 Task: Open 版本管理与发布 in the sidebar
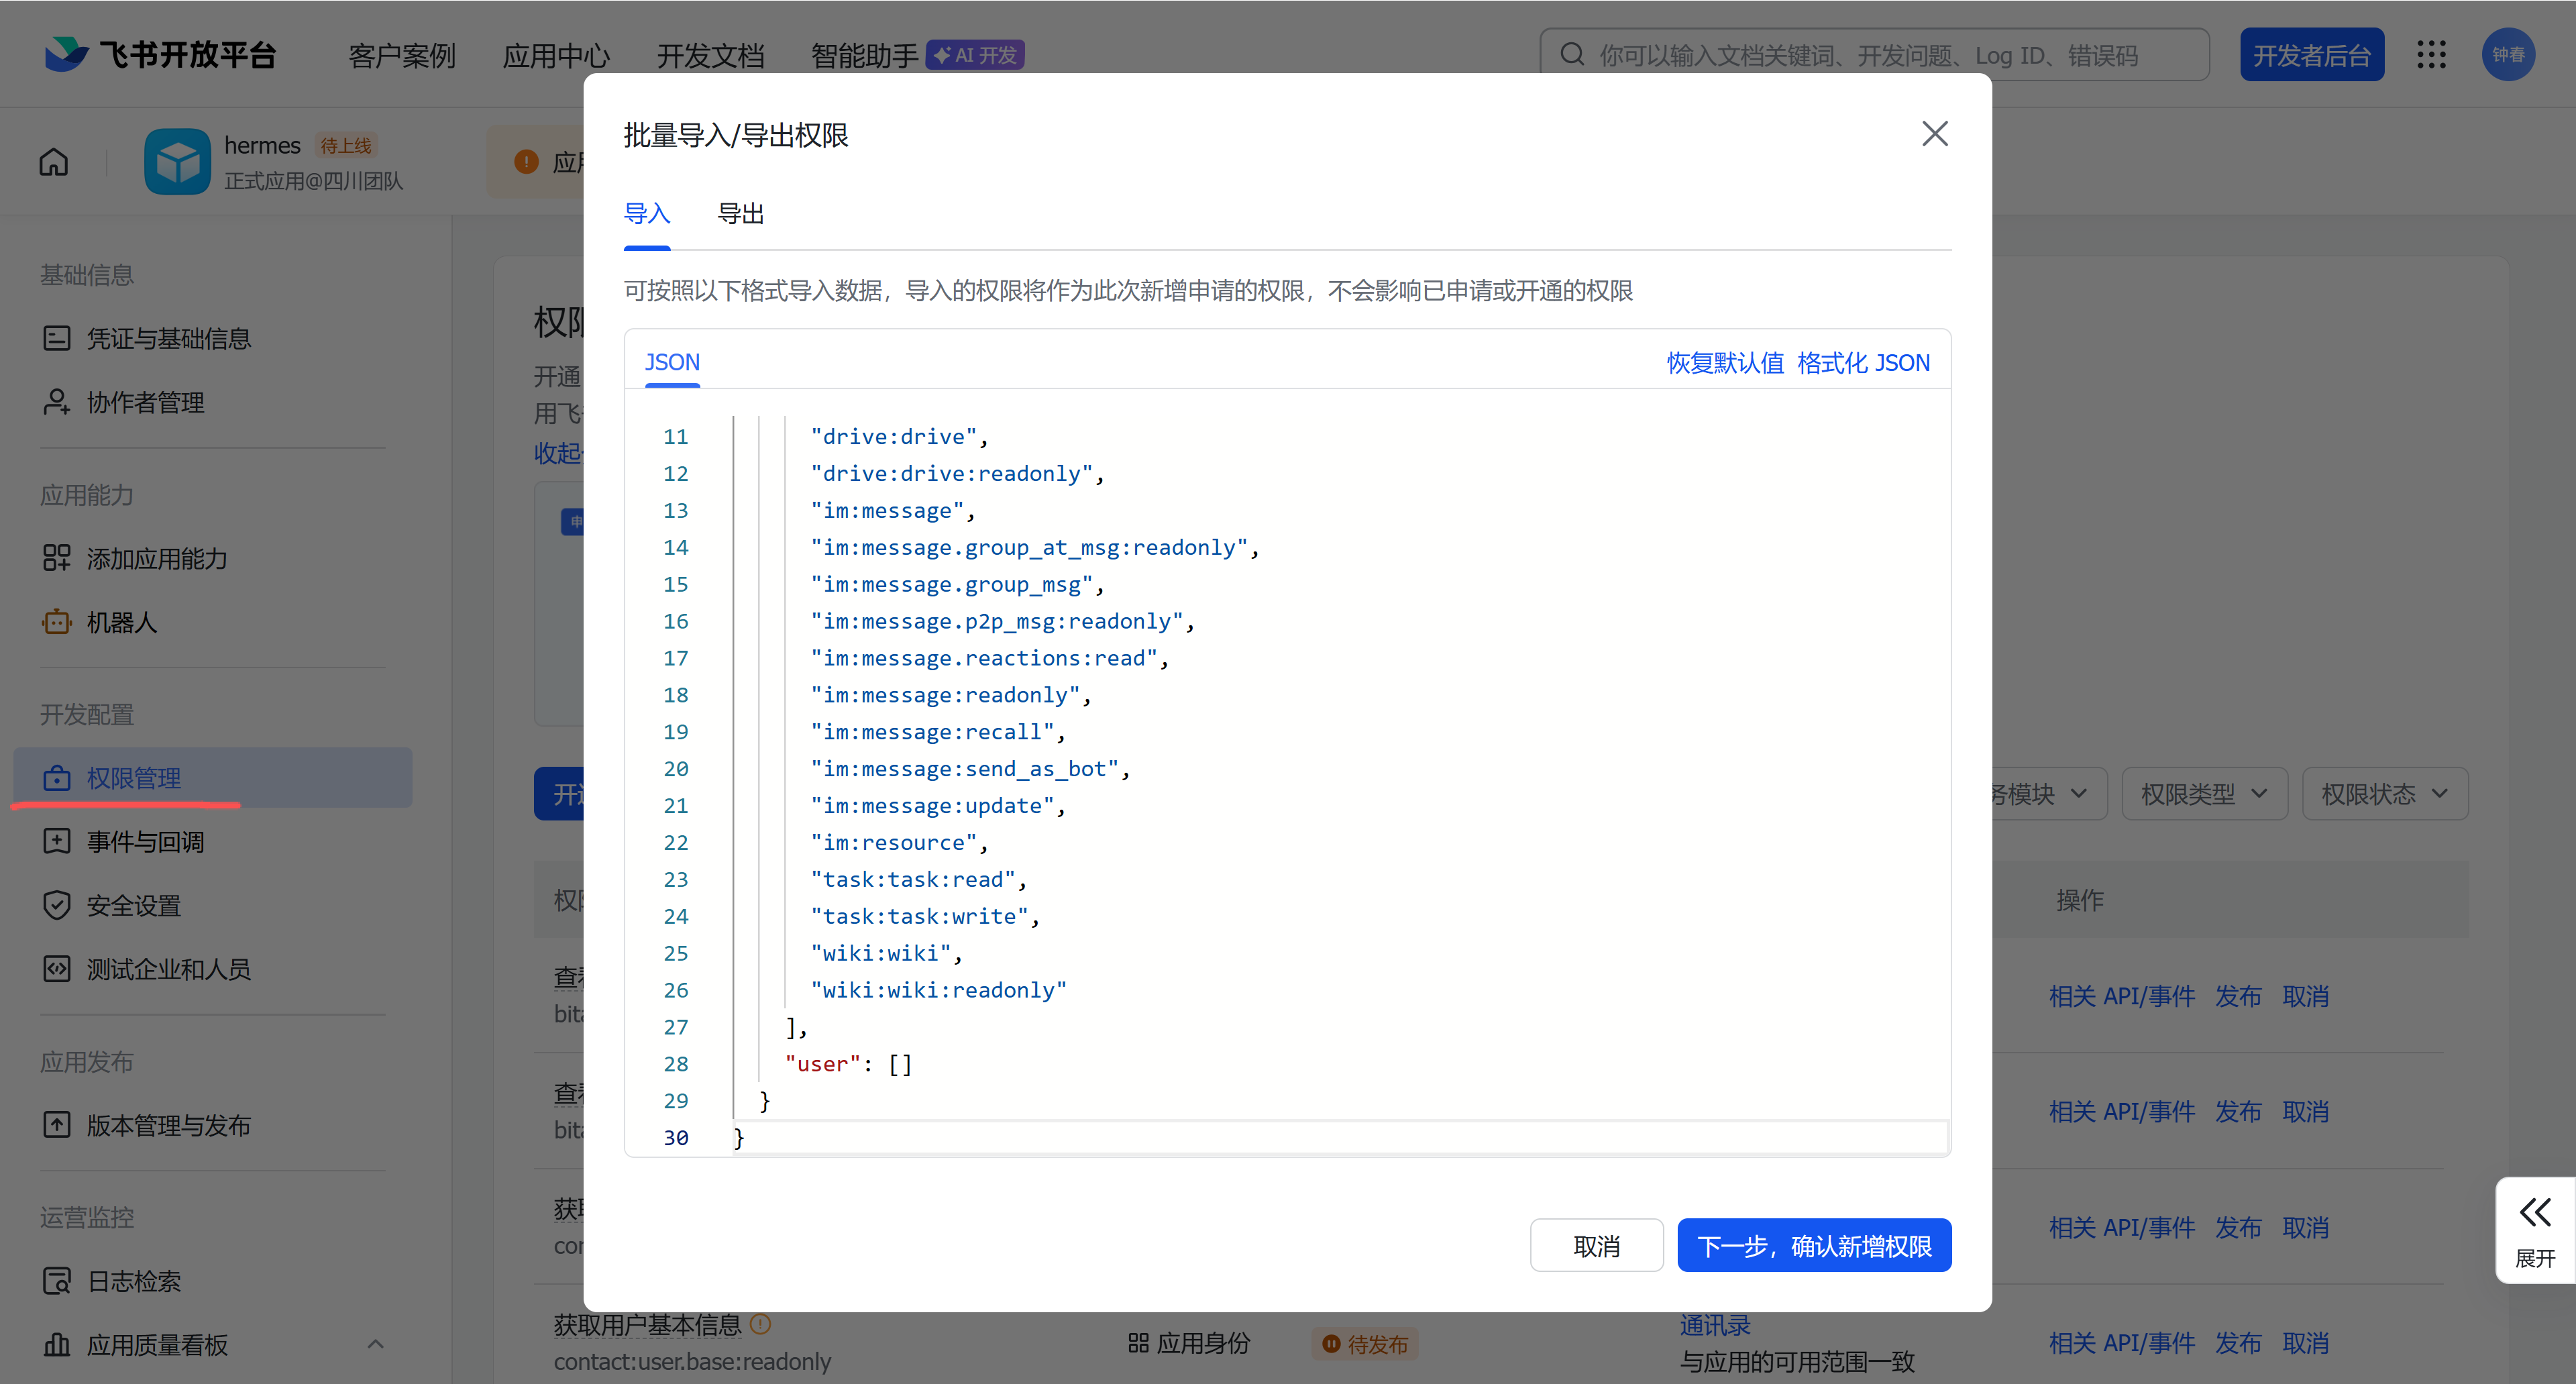pos(213,1125)
